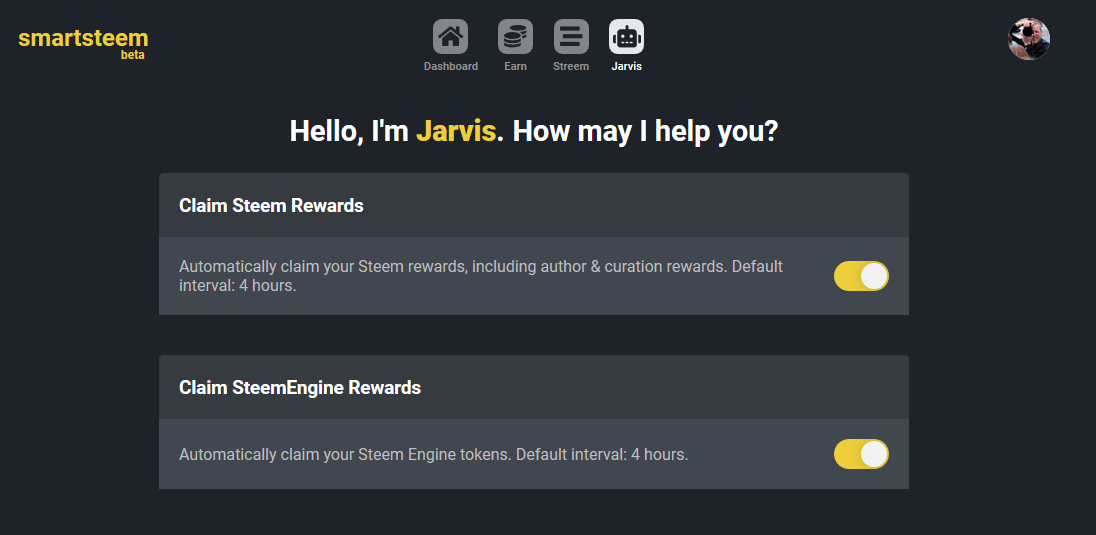Screen dimensions: 1096x535
Task: Click the Claim Steem Rewards header
Action: point(271,206)
